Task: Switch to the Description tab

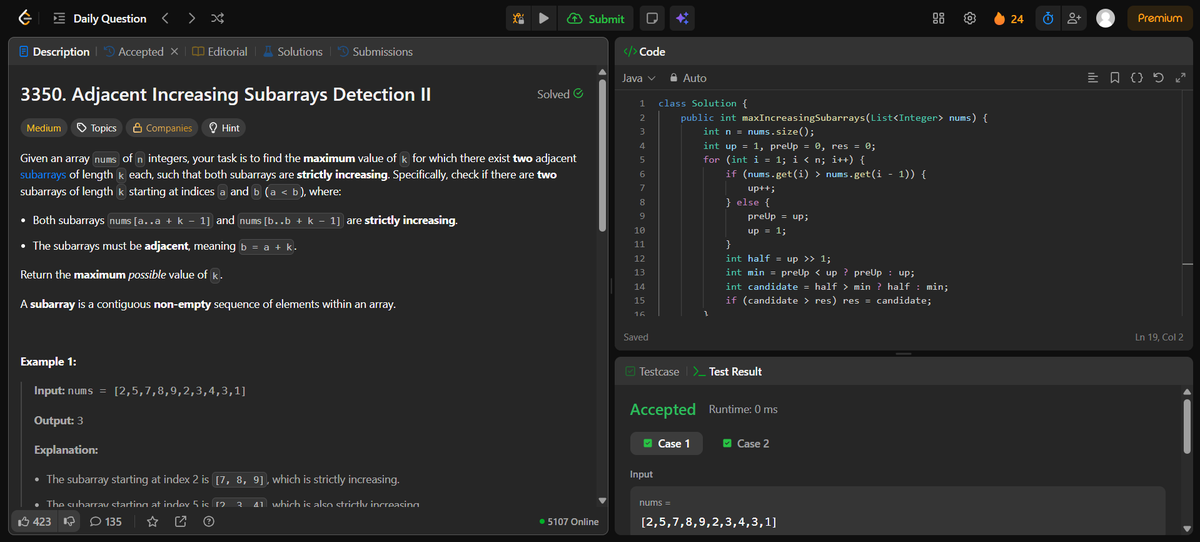Action: coord(52,51)
